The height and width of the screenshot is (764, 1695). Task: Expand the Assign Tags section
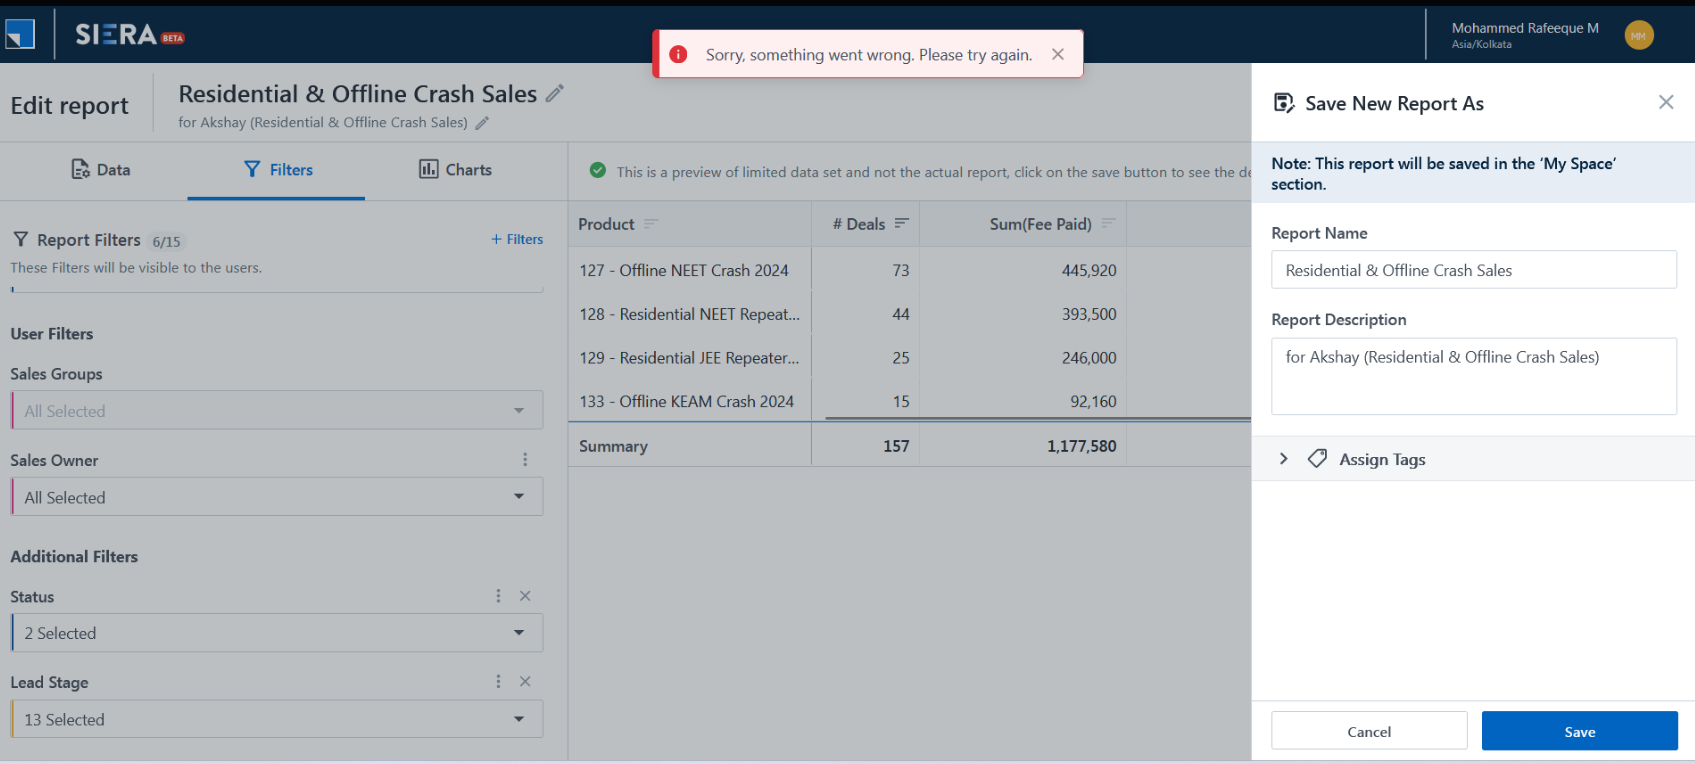(x=1284, y=459)
